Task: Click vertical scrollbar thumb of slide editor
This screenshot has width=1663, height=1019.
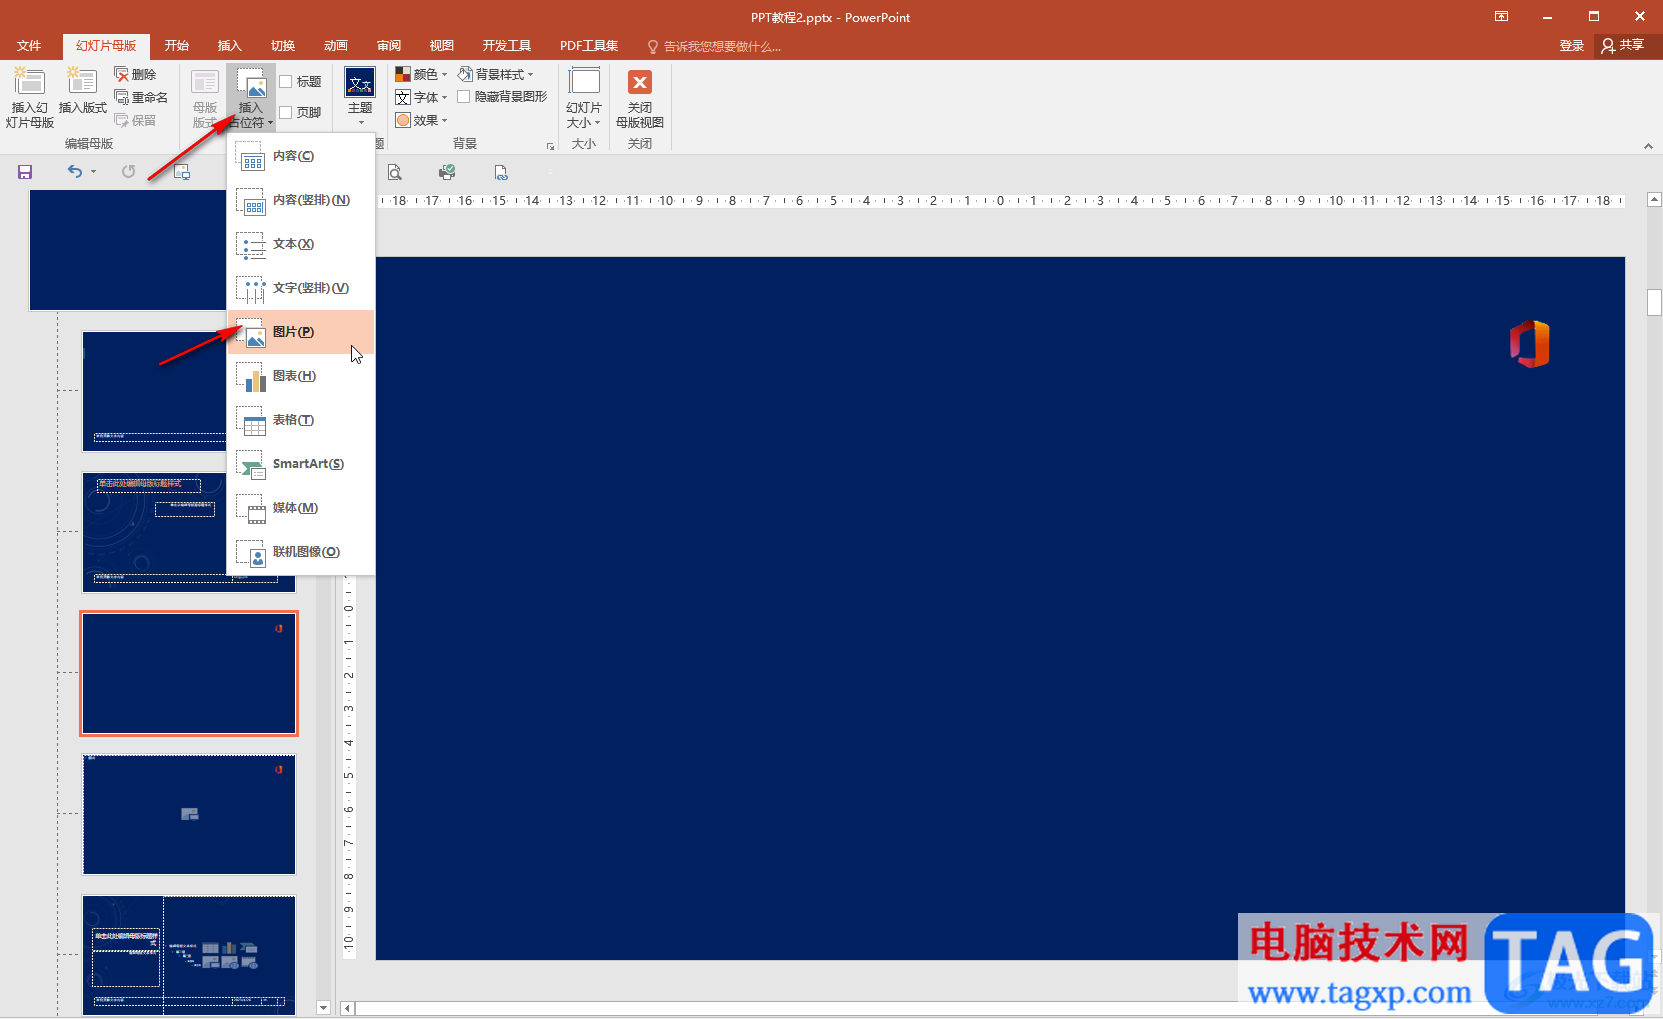Action: pyautogui.click(x=1654, y=302)
